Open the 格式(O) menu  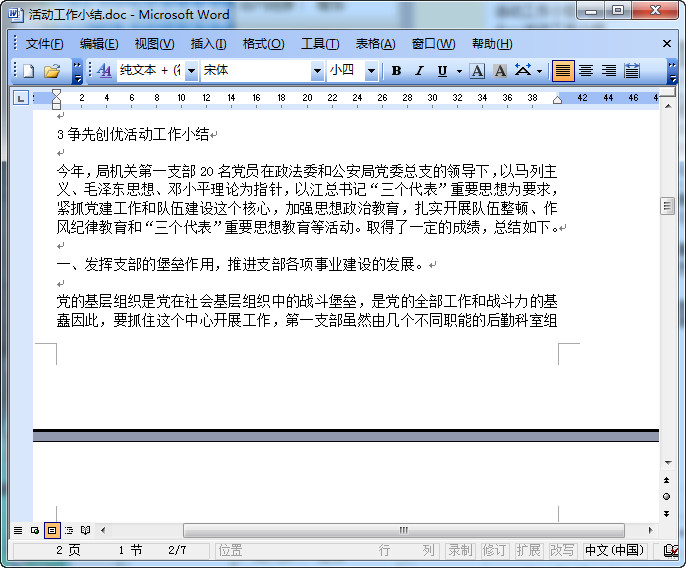[263, 44]
